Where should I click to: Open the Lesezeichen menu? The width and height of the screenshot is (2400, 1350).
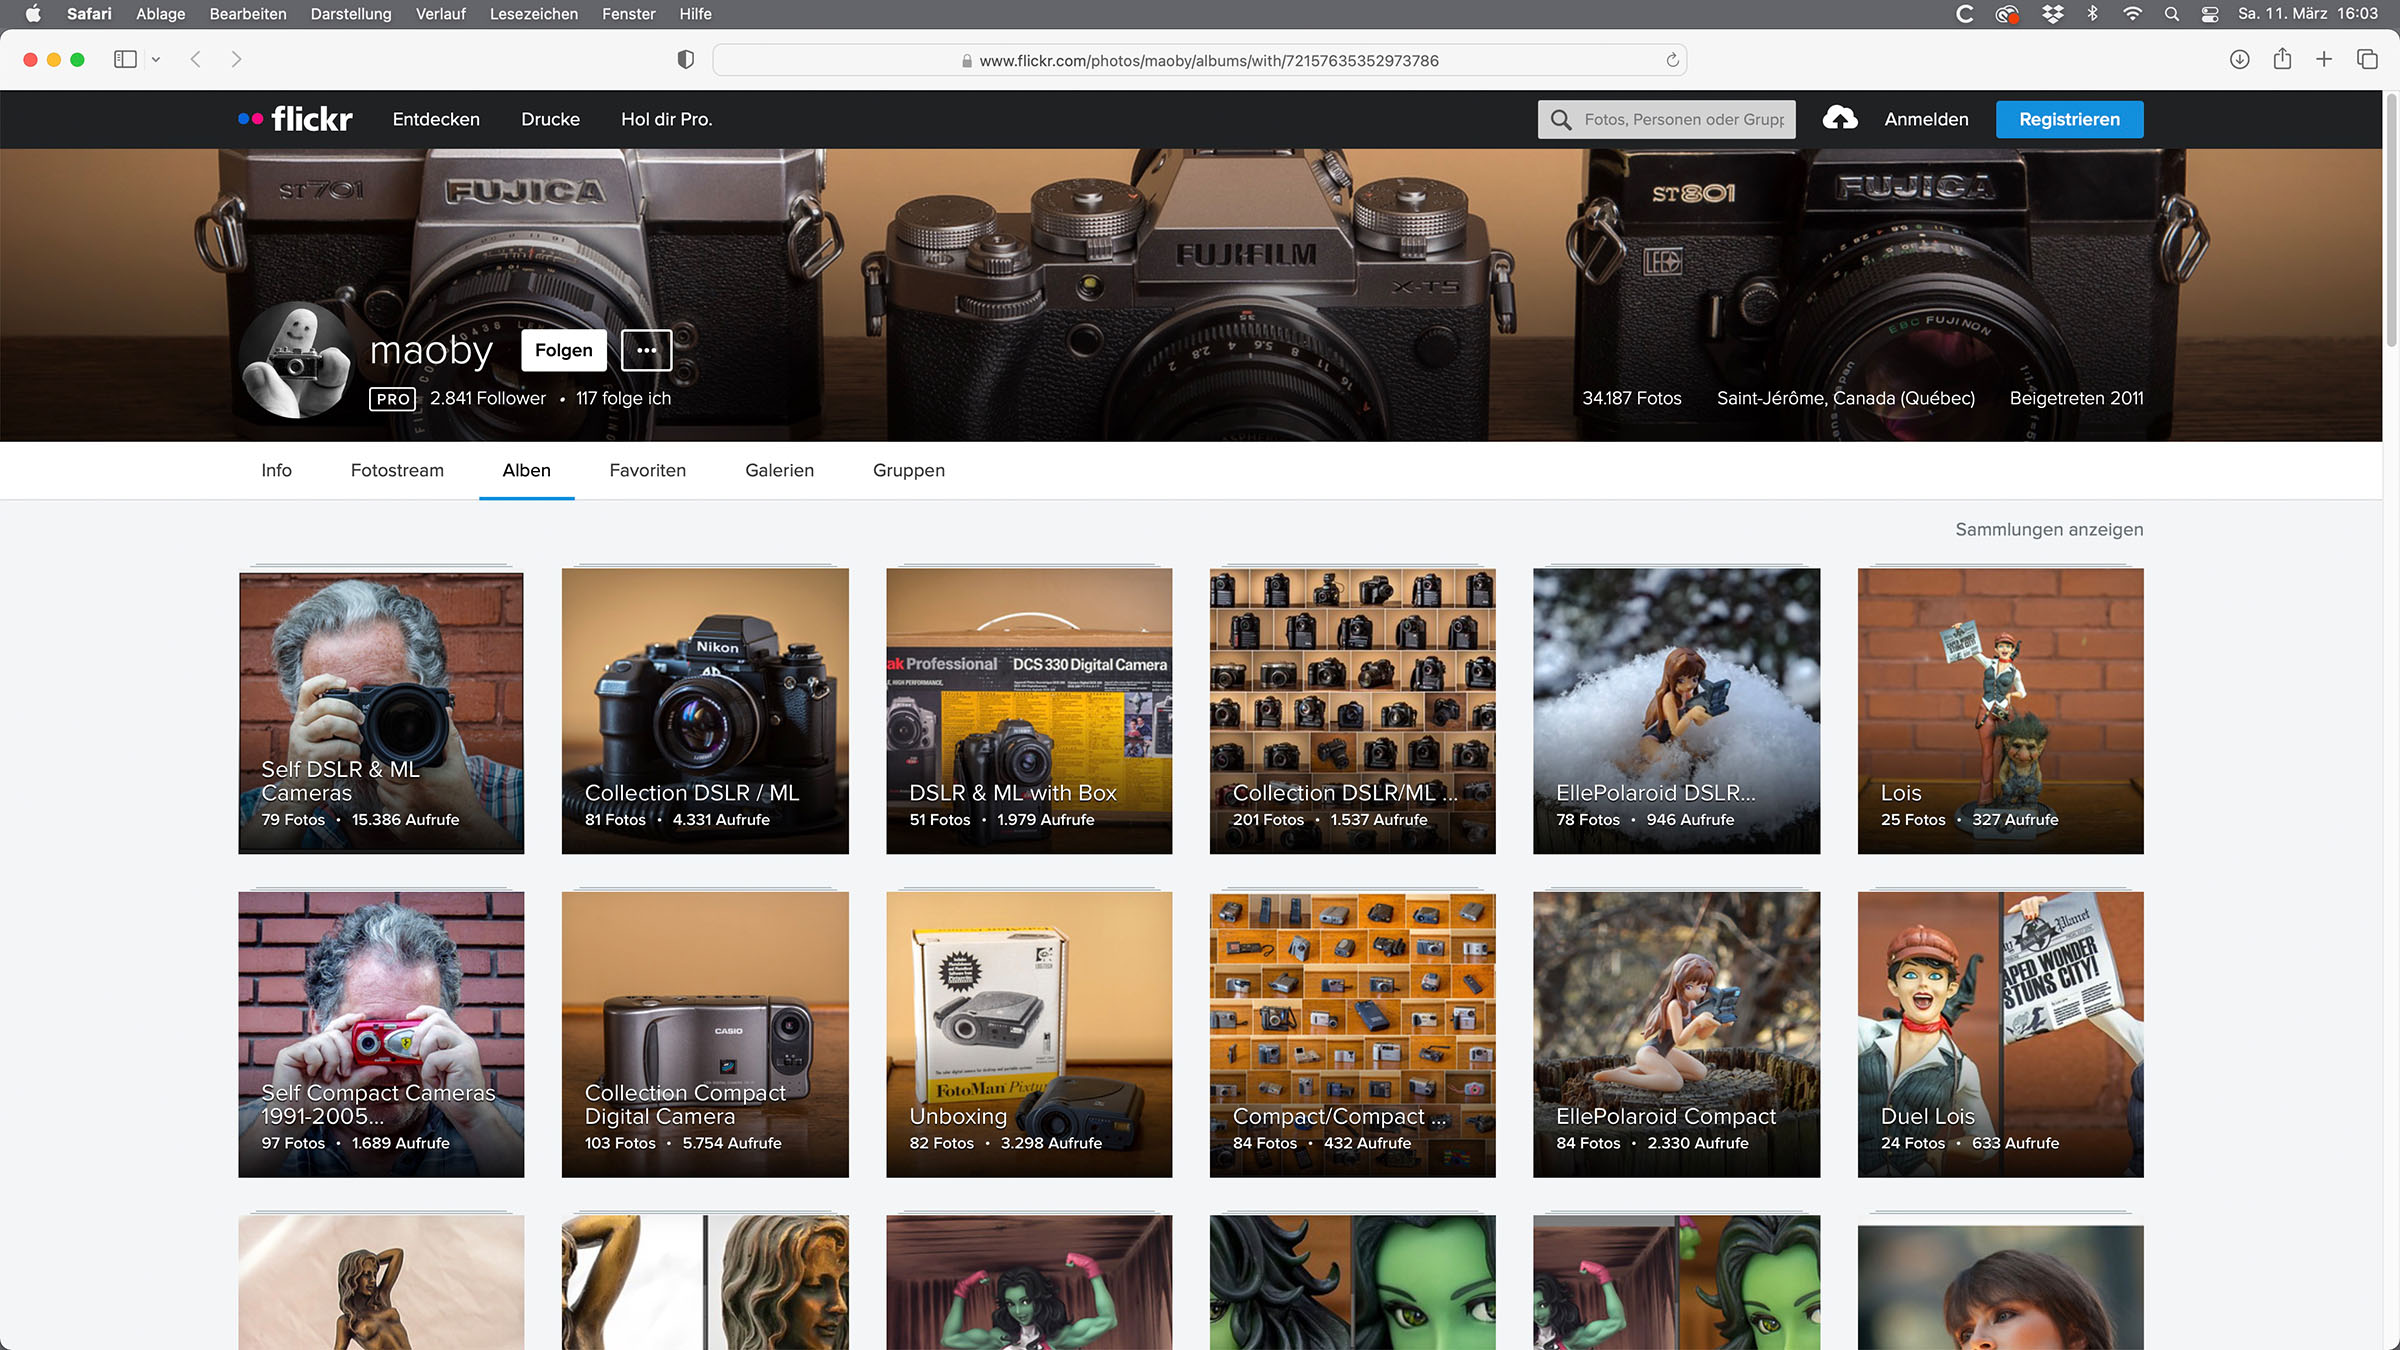(x=534, y=14)
